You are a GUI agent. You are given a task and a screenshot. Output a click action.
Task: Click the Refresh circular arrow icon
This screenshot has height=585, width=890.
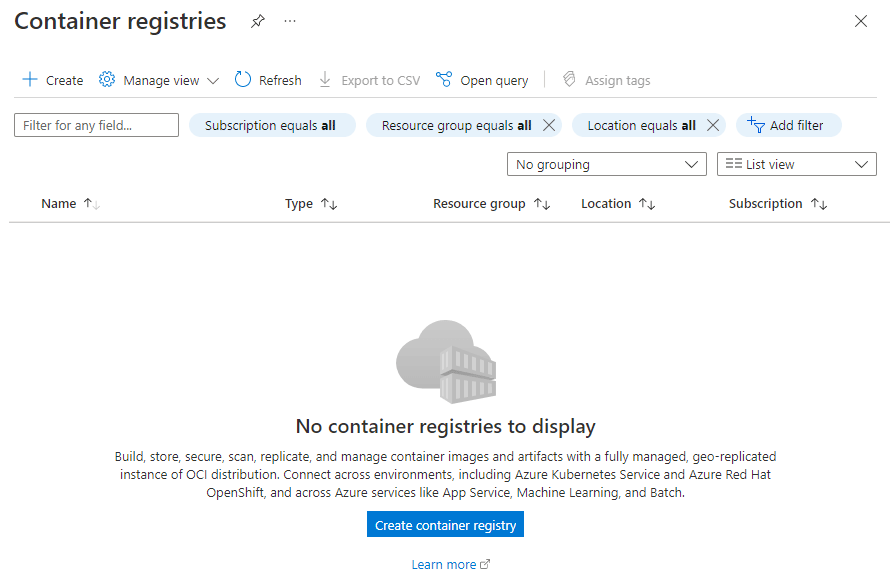242,79
